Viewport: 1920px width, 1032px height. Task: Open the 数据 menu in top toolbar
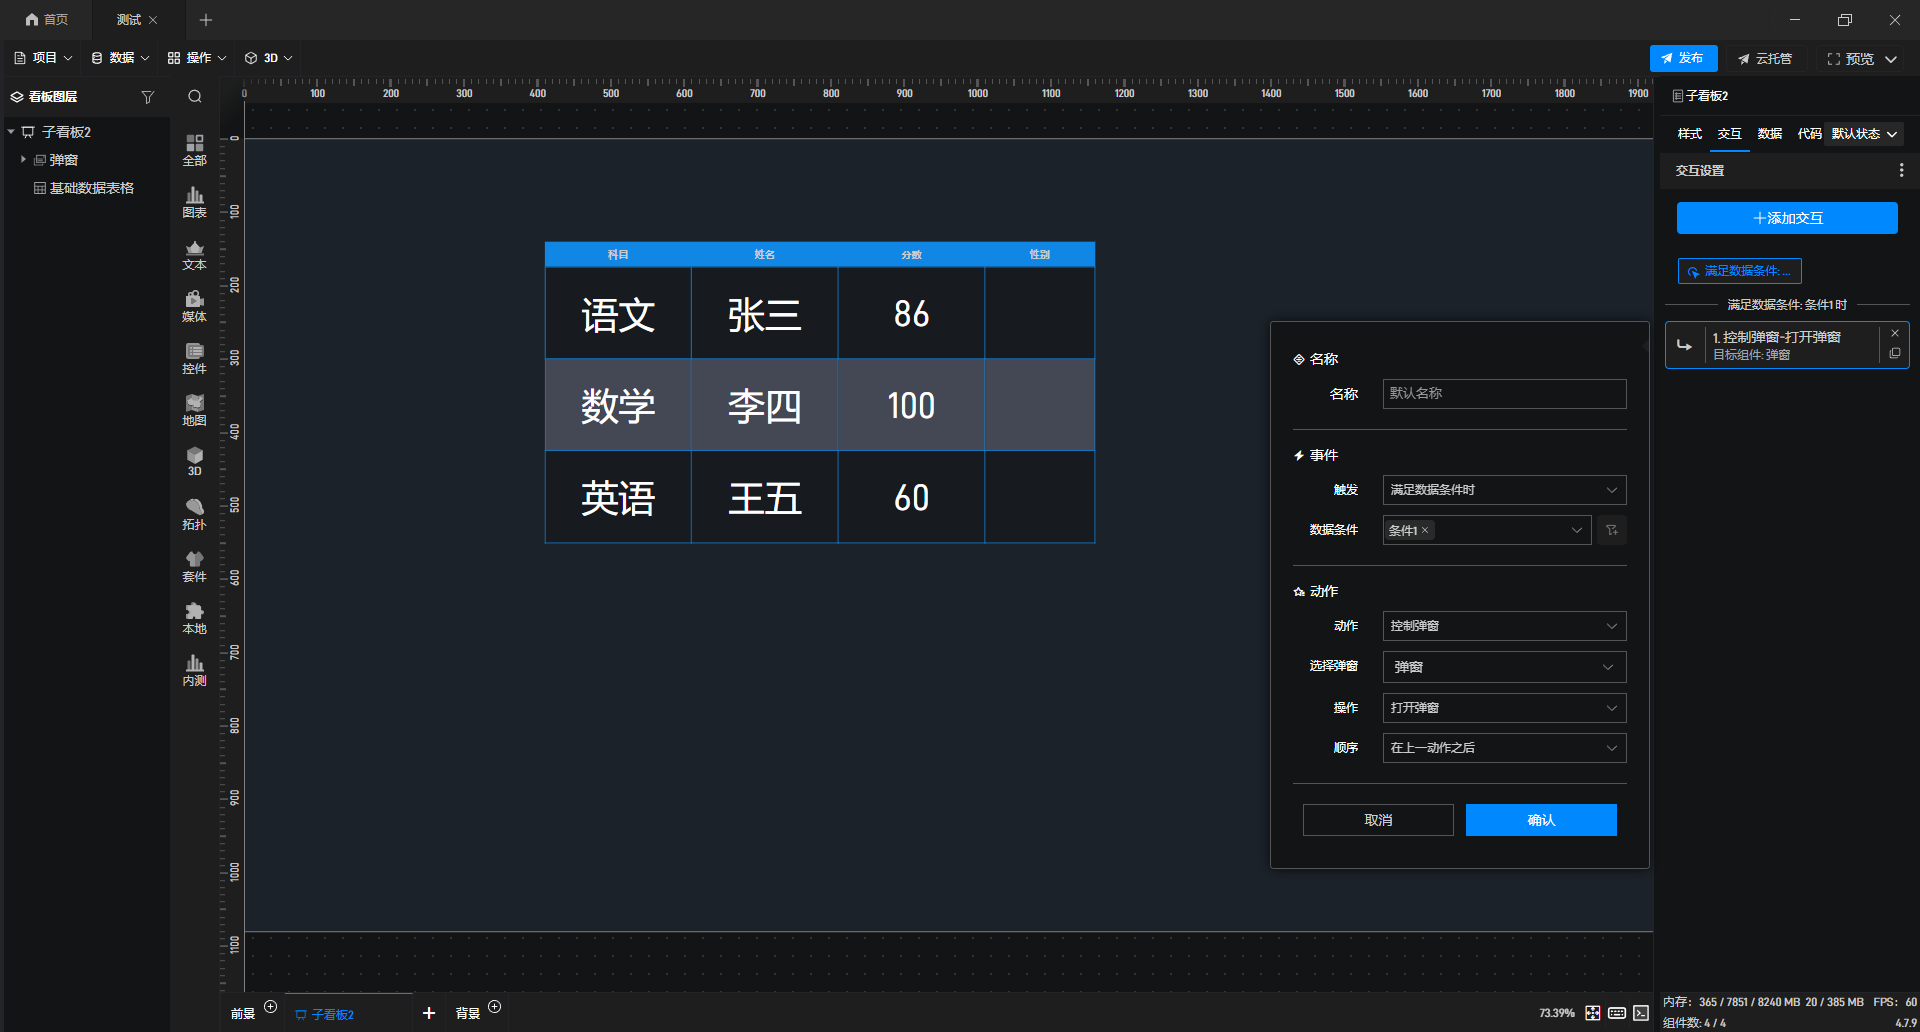coord(120,58)
